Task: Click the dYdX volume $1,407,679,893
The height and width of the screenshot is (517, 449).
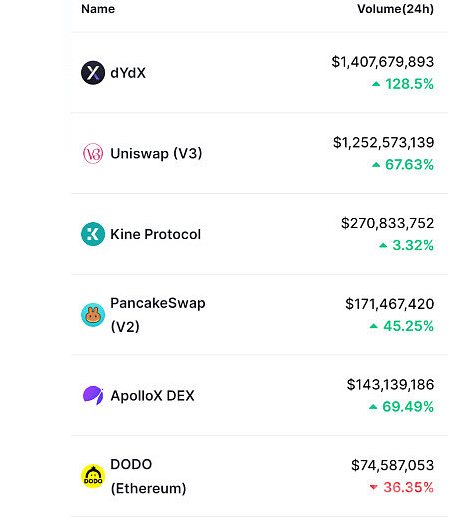Action: click(x=383, y=62)
